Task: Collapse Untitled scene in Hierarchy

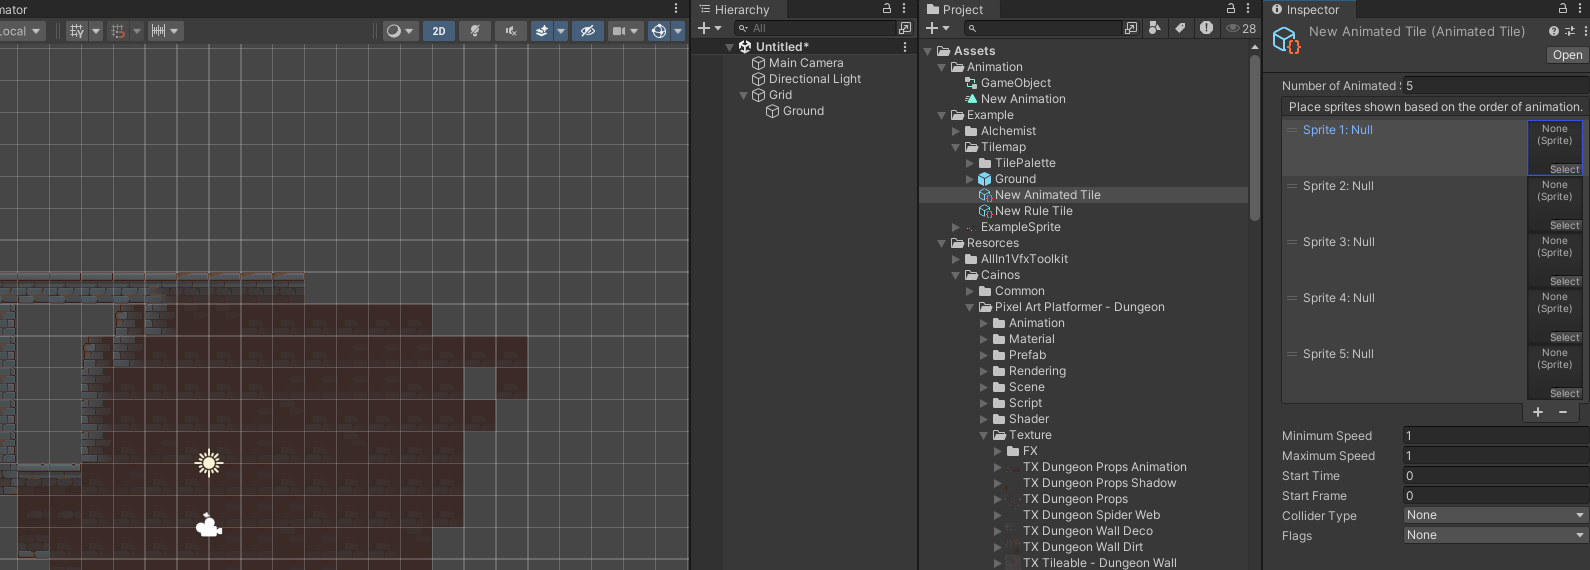Action: click(729, 47)
